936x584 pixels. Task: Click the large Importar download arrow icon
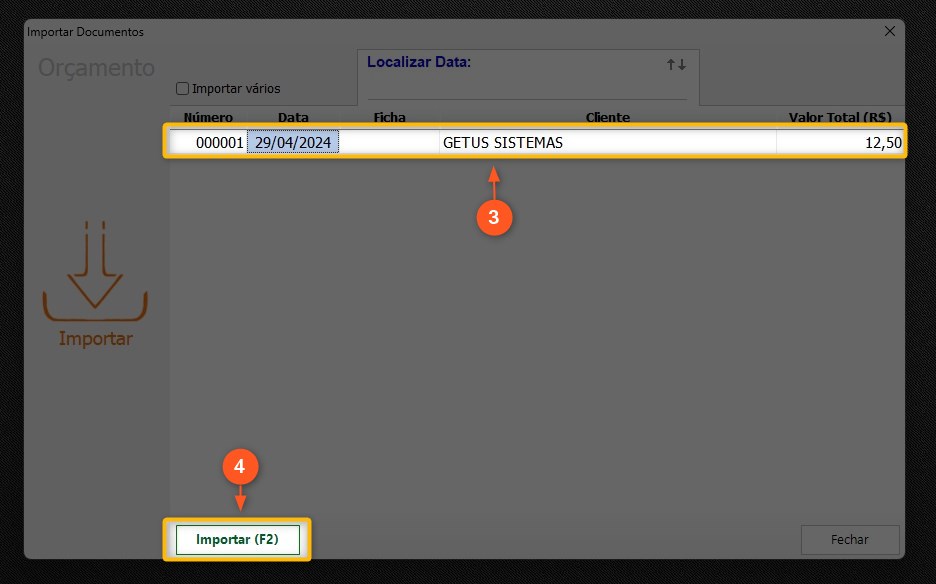pos(95,273)
